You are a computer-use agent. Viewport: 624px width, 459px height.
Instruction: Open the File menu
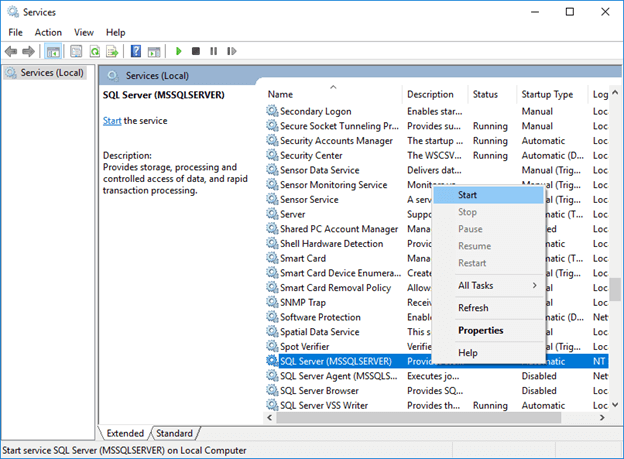tap(16, 32)
